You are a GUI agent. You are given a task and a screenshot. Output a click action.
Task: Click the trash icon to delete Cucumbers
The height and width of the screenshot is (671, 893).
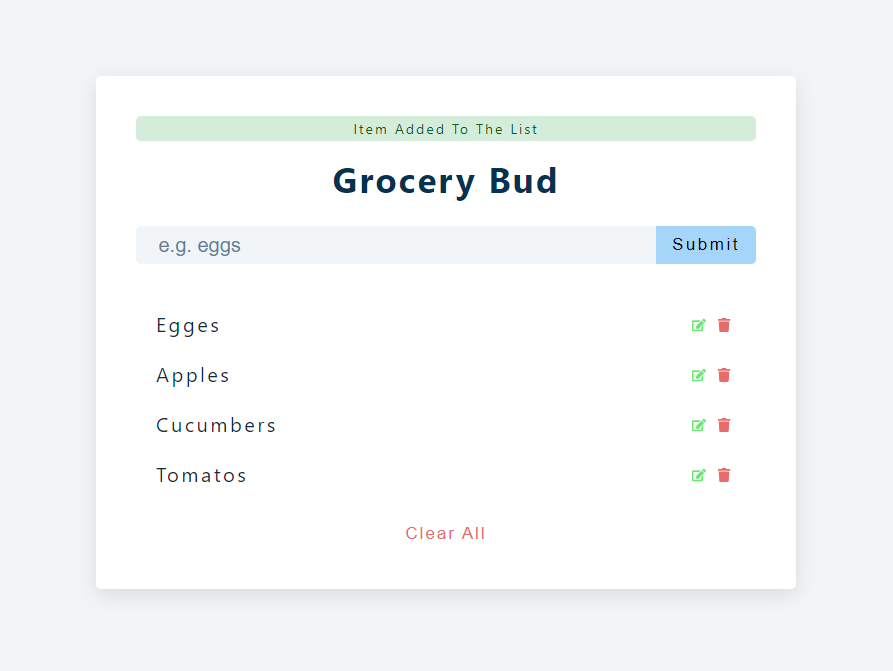[724, 425]
